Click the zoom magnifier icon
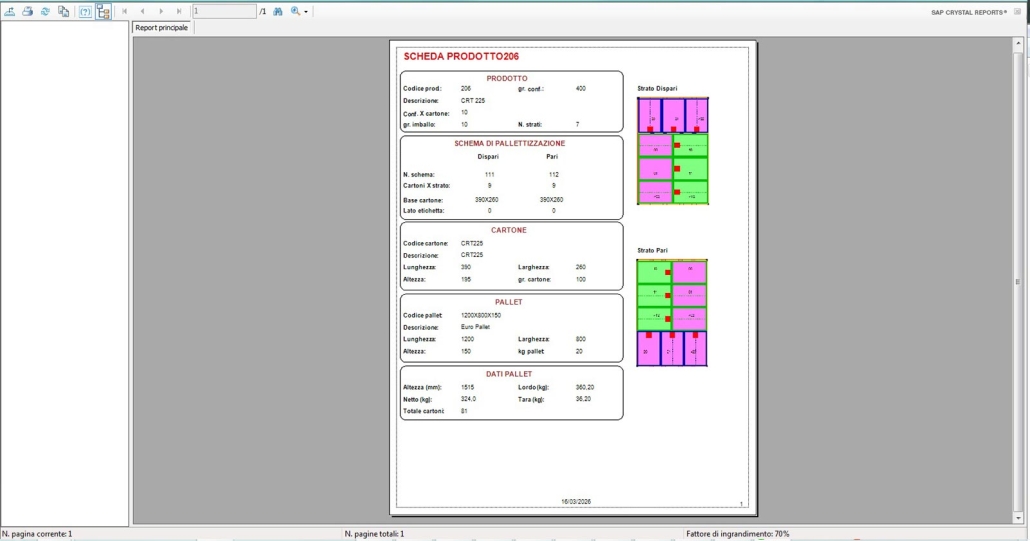1030x541 pixels. (295, 11)
